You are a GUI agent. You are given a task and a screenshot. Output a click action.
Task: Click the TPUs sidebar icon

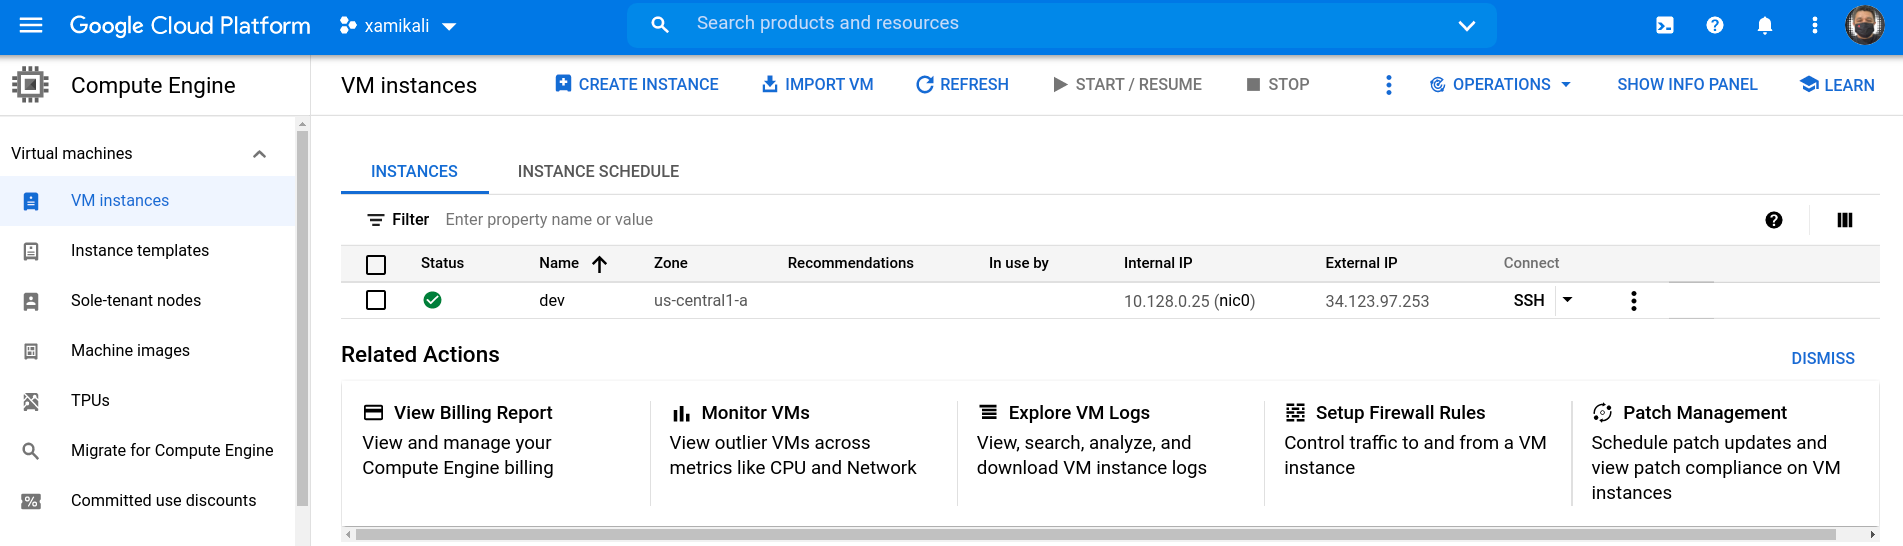[x=31, y=401]
